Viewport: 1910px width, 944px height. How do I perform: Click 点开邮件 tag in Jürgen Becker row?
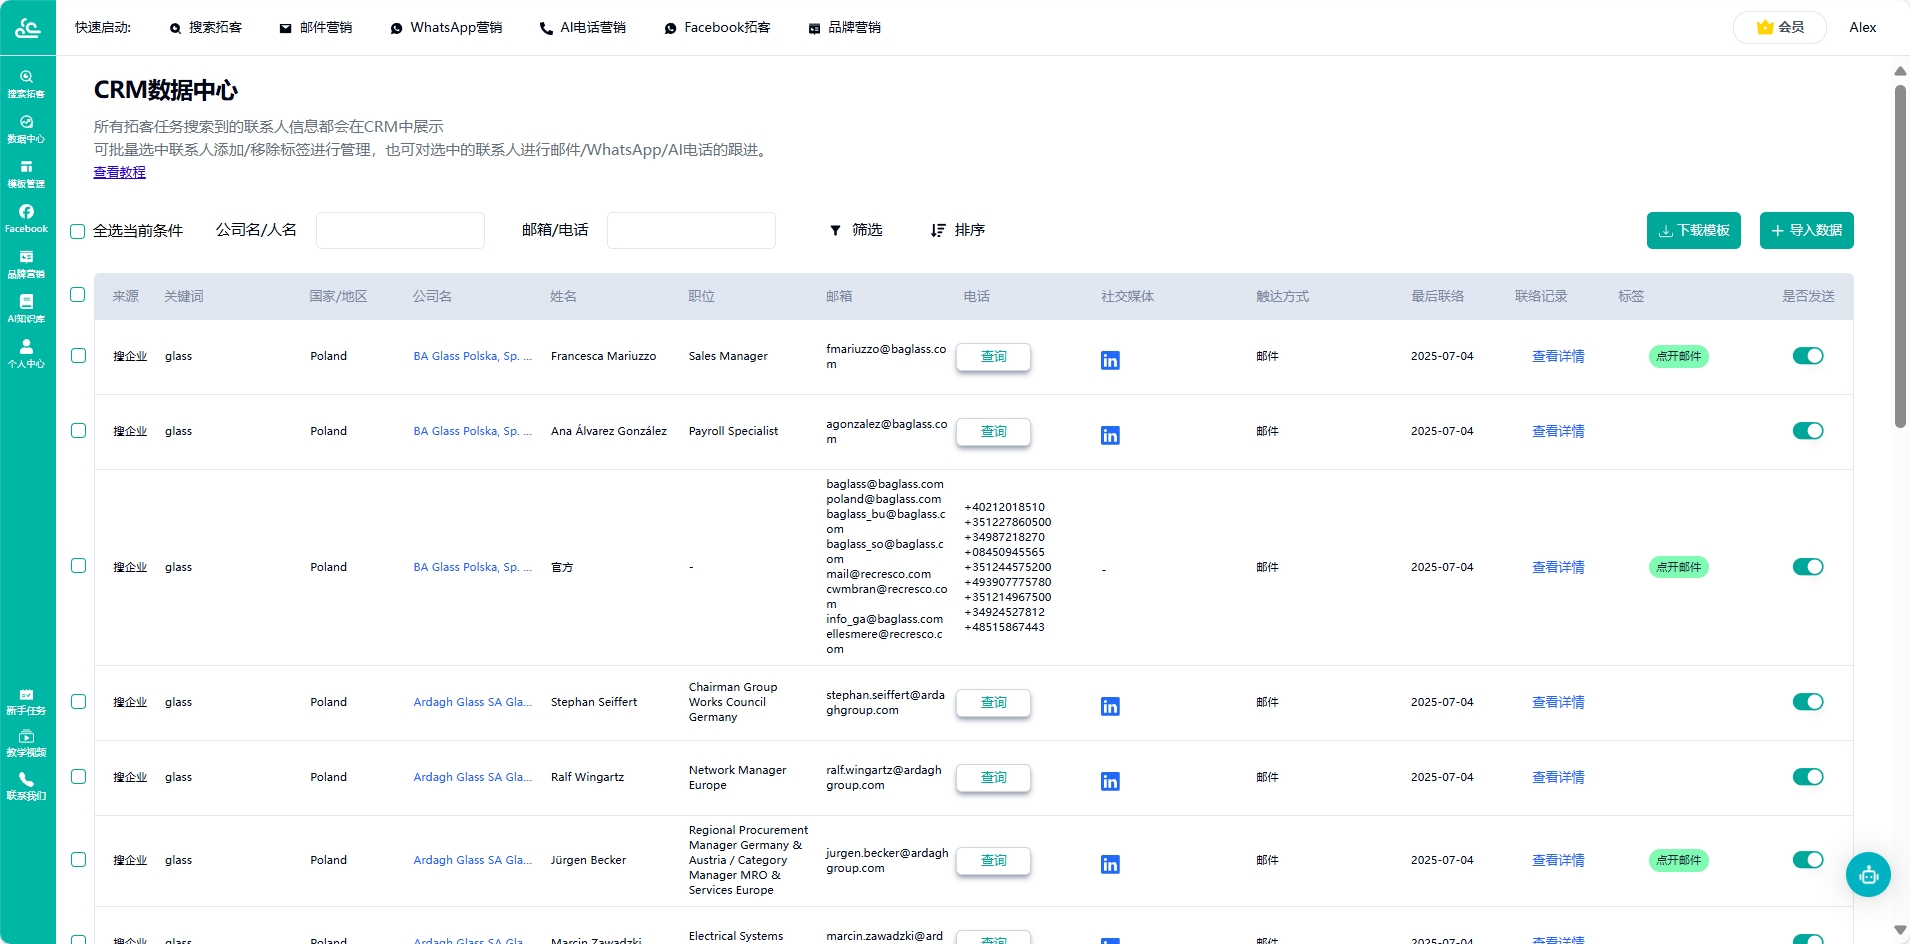pyautogui.click(x=1678, y=860)
